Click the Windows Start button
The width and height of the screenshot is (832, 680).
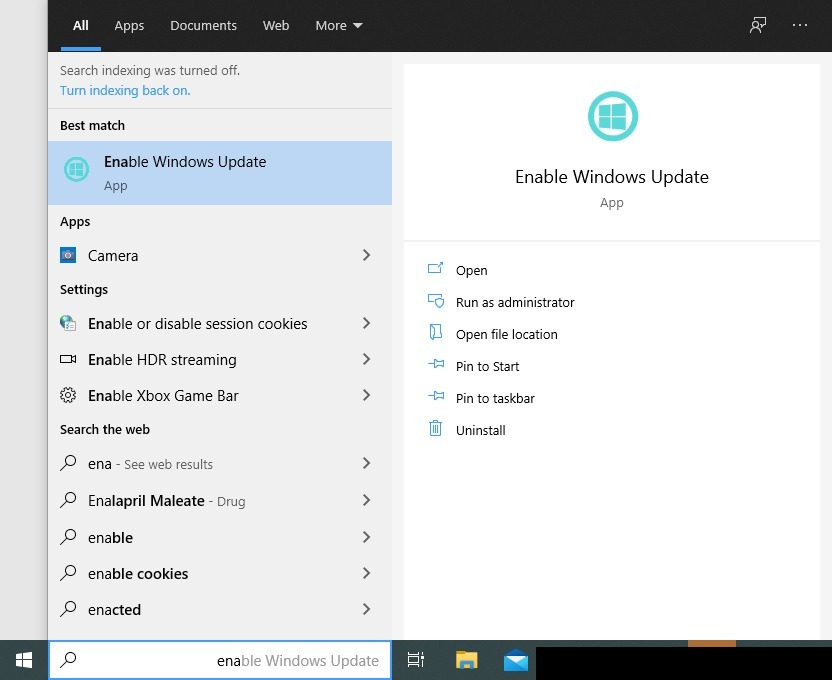[24, 660]
